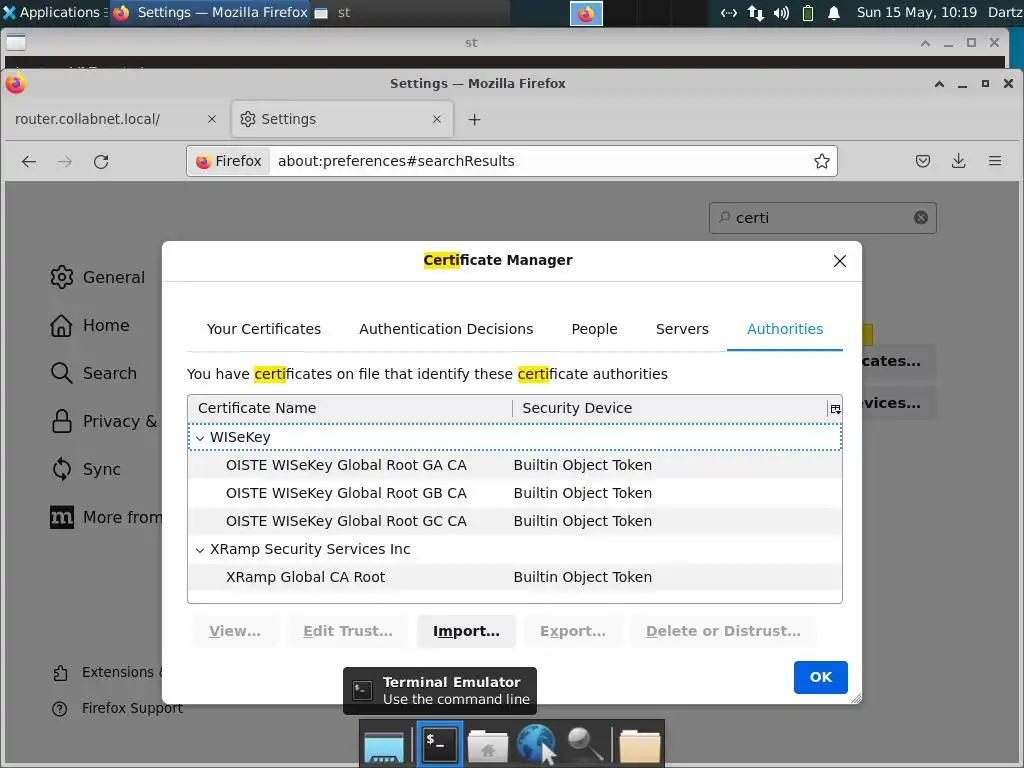Focus the settings search field with 'certi'
1024x768 pixels.
822,217
